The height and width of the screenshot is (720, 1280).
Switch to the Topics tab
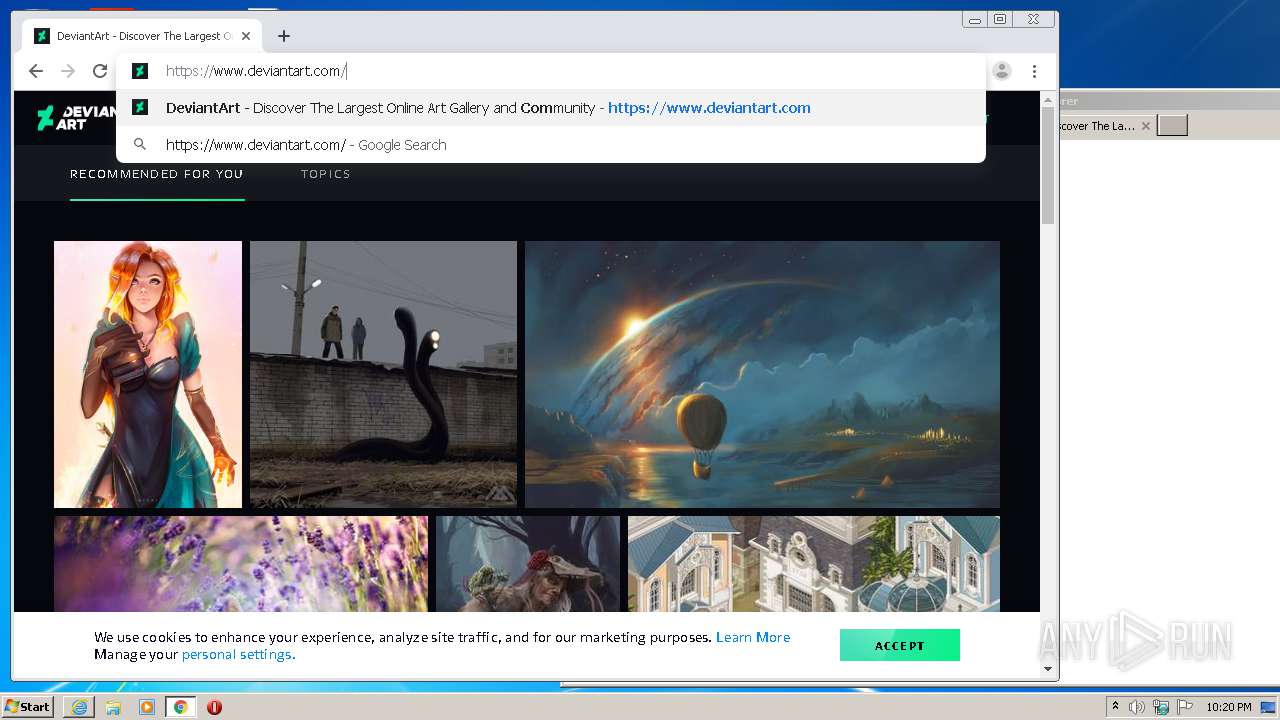[x=326, y=174]
